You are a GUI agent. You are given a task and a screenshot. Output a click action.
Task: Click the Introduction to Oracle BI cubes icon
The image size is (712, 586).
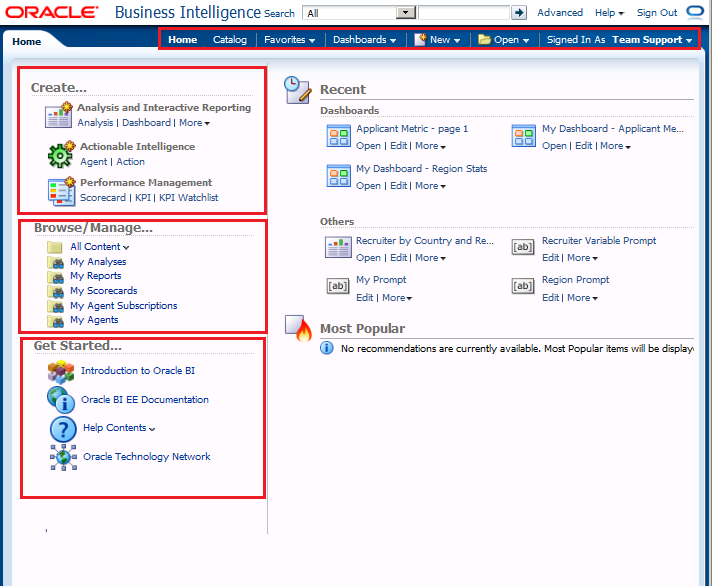point(61,372)
